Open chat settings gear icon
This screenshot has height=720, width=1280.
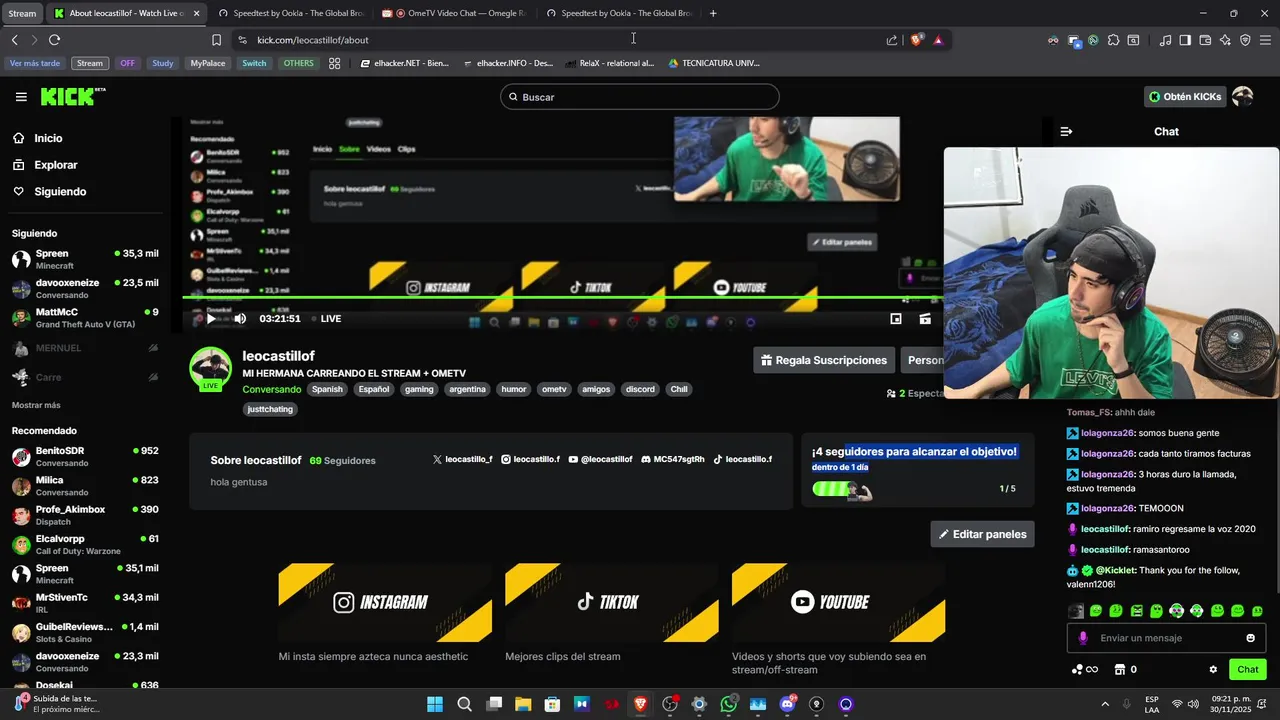(1213, 670)
